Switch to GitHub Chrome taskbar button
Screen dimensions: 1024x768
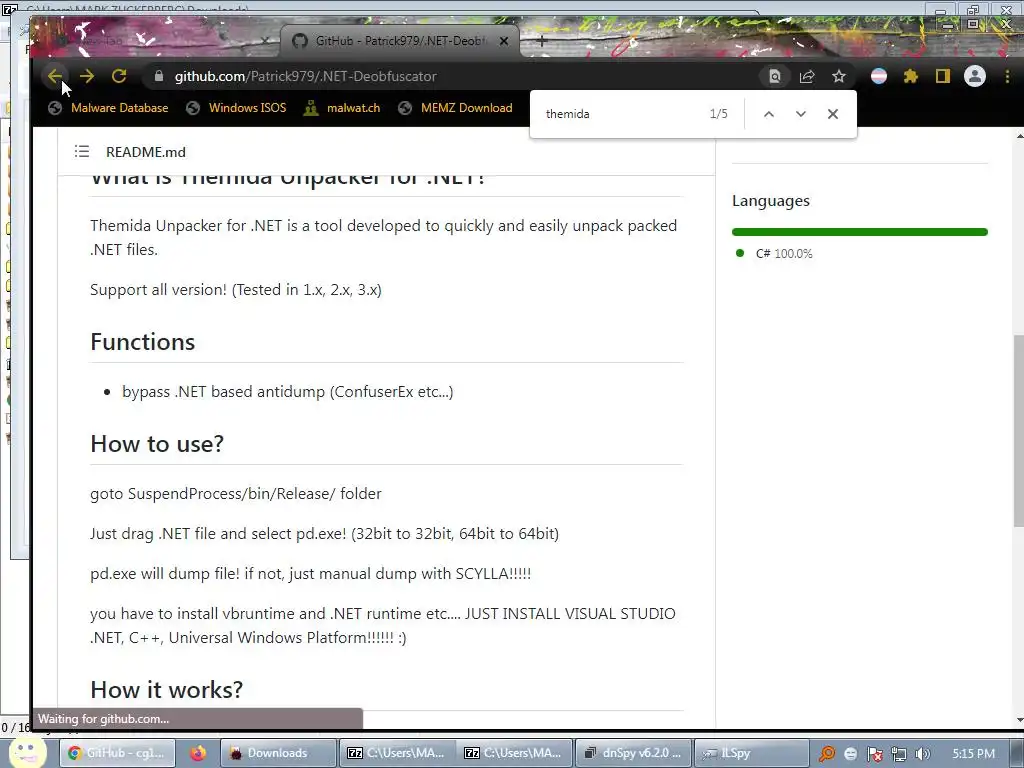click(x=118, y=753)
